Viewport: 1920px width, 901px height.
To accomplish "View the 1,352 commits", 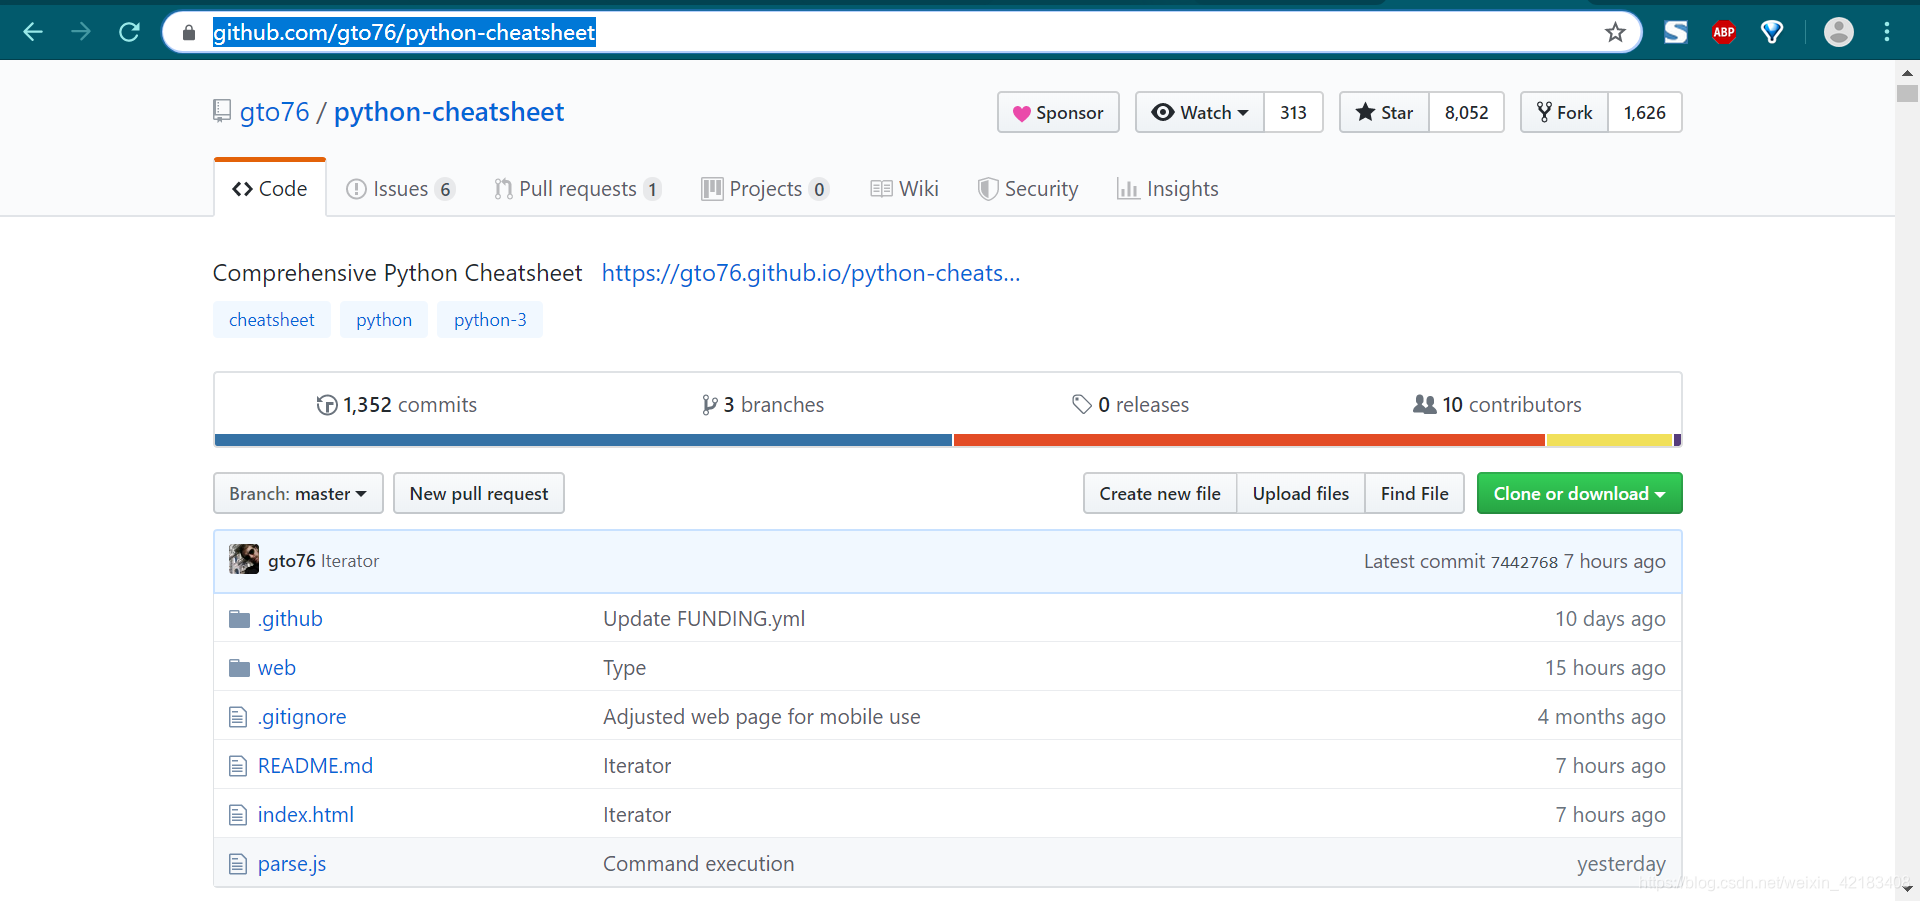I will pyautogui.click(x=397, y=405).
